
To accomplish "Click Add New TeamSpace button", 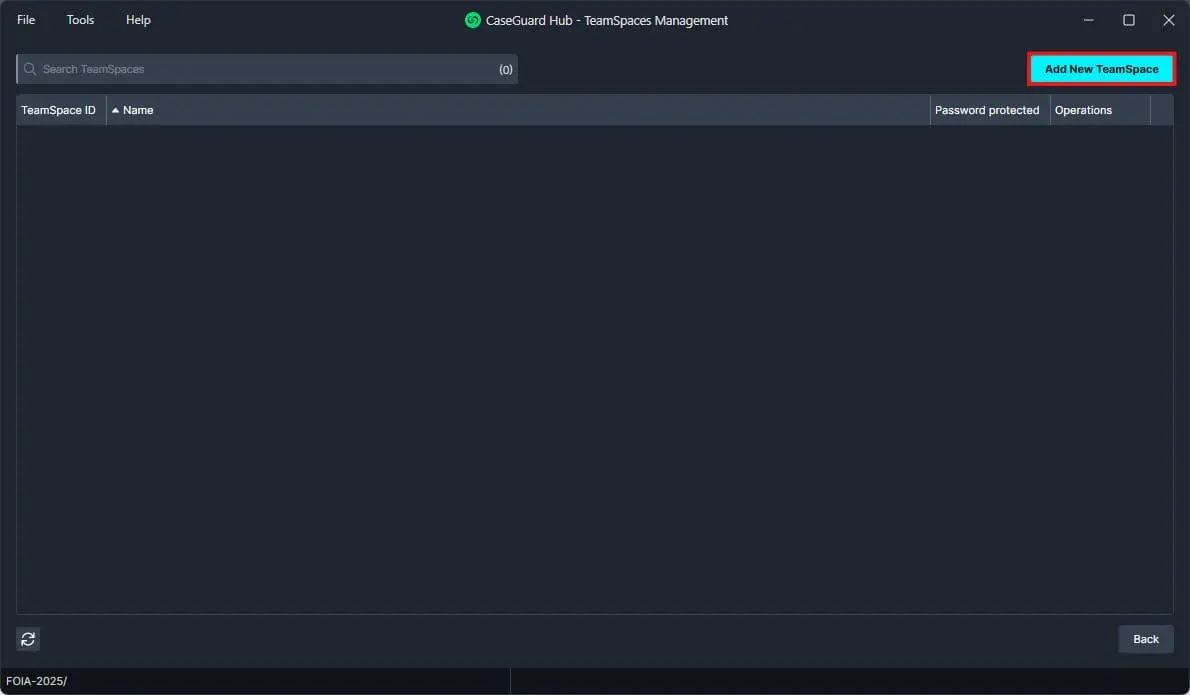I will point(1101,69).
